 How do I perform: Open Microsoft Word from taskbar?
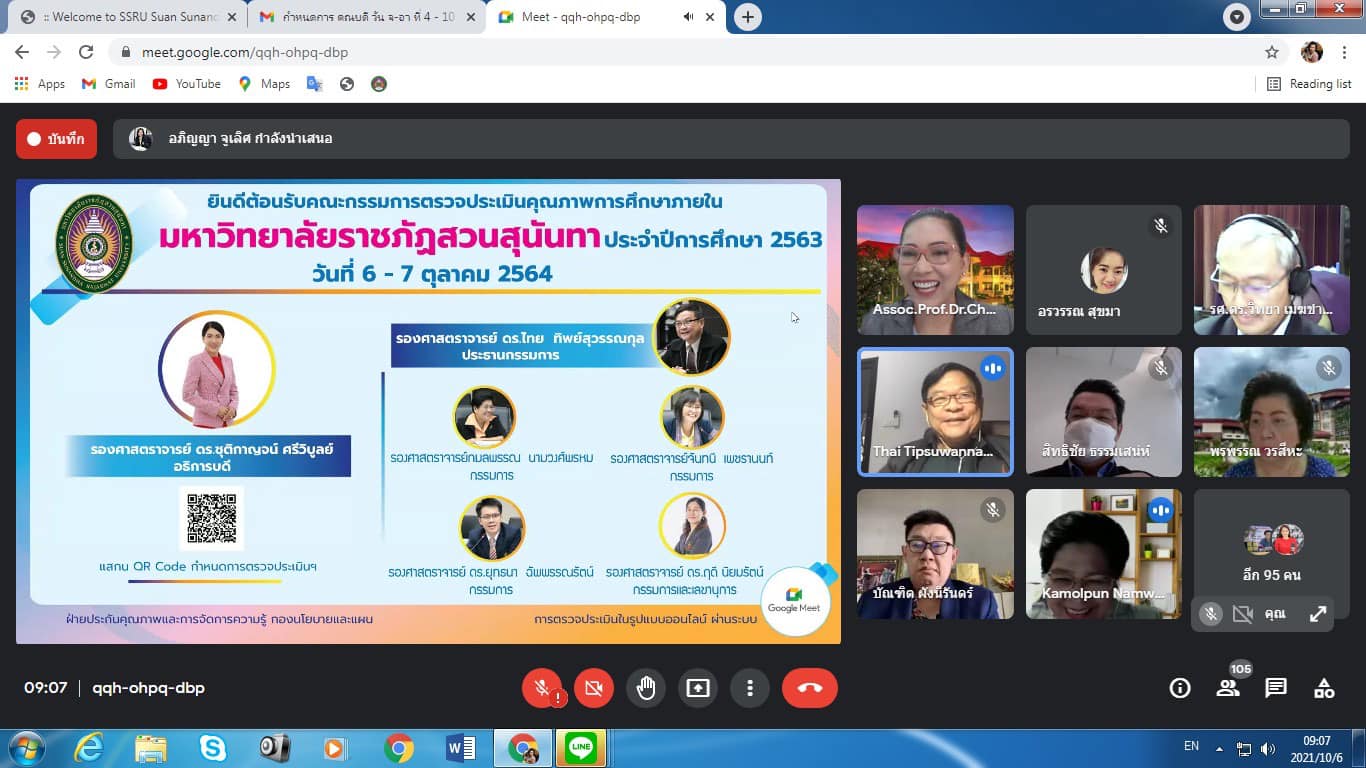point(460,748)
